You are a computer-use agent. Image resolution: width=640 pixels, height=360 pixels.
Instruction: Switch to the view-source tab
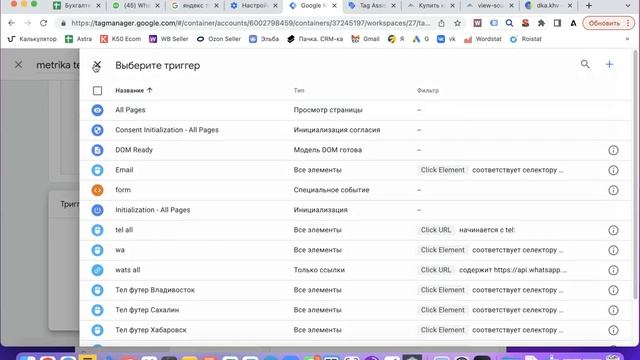tap(490, 6)
